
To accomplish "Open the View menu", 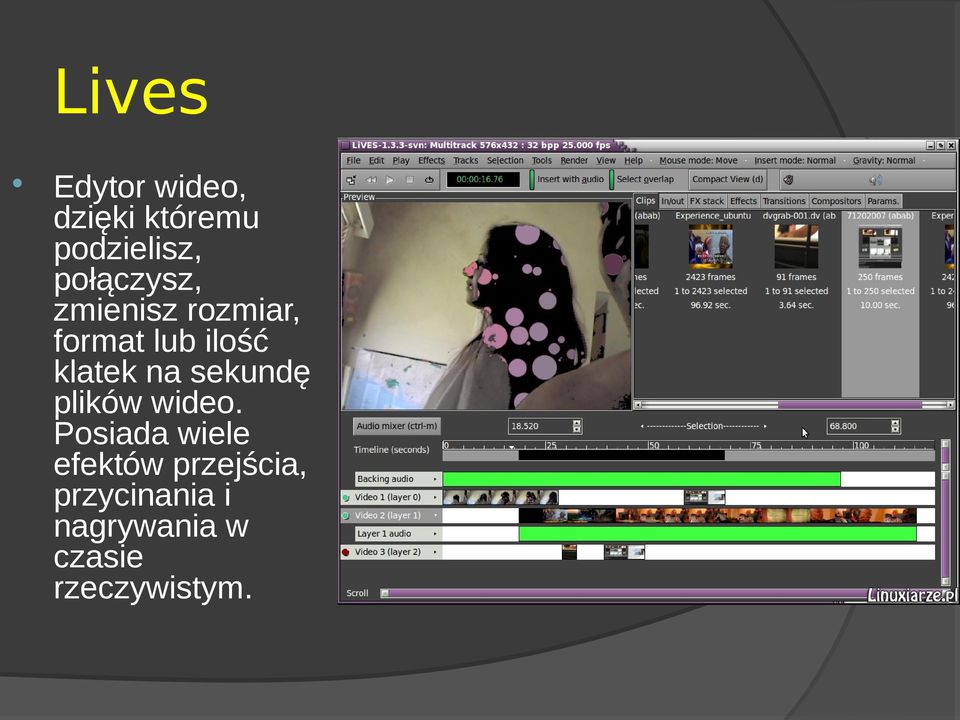I will click(606, 160).
